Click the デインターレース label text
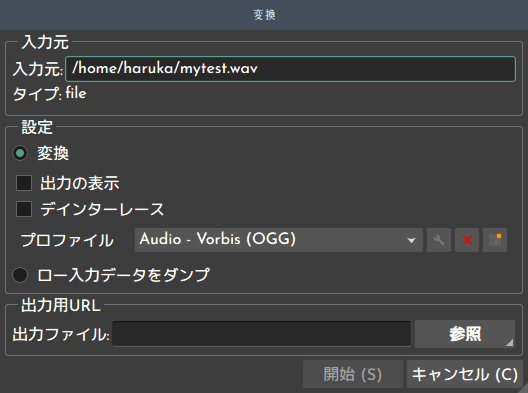The width and height of the screenshot is (528, 393). coord(102,209)
